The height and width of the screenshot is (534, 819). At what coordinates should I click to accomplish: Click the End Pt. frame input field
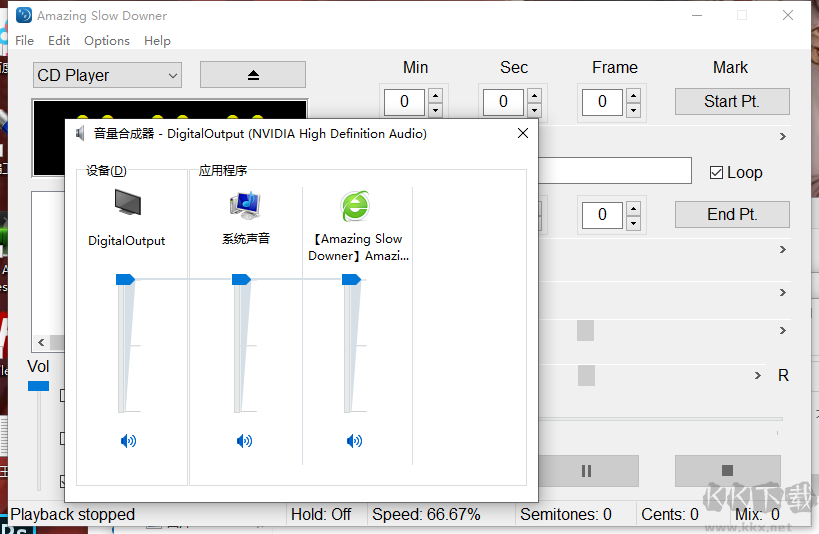point(602,215)
